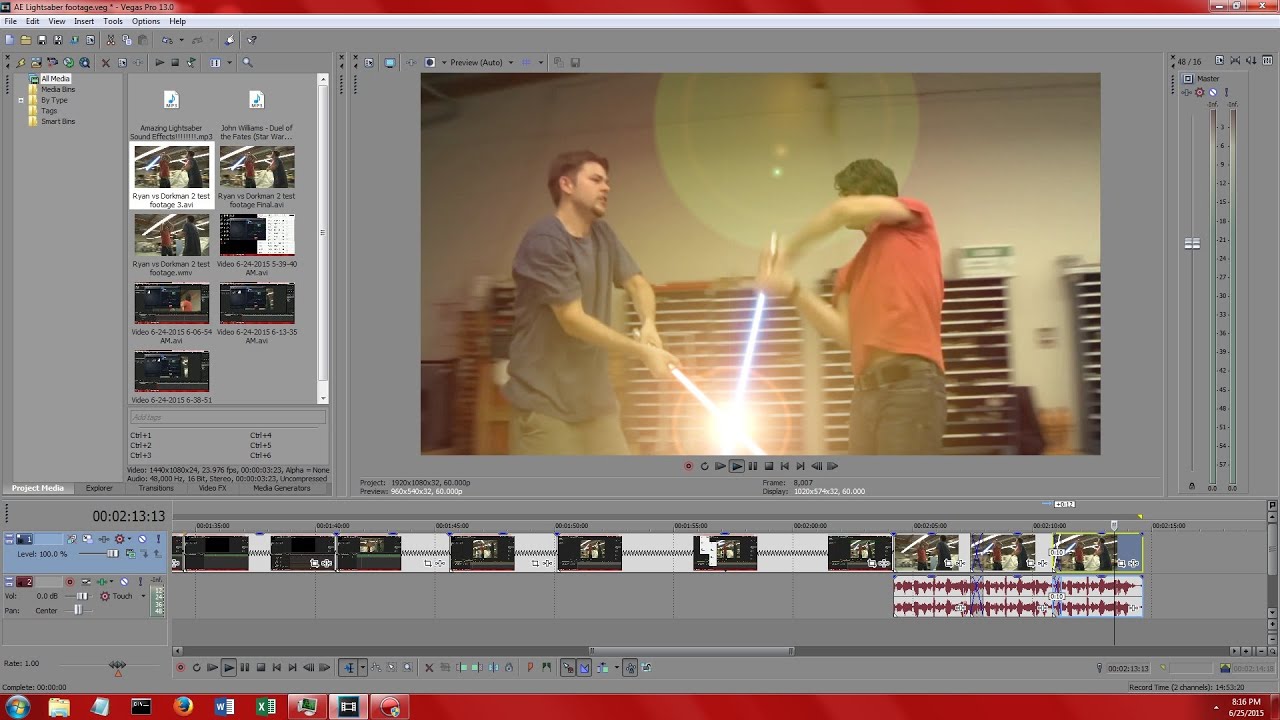
Task: Pause playback in the video preview transport
Action: coord(753,466)
